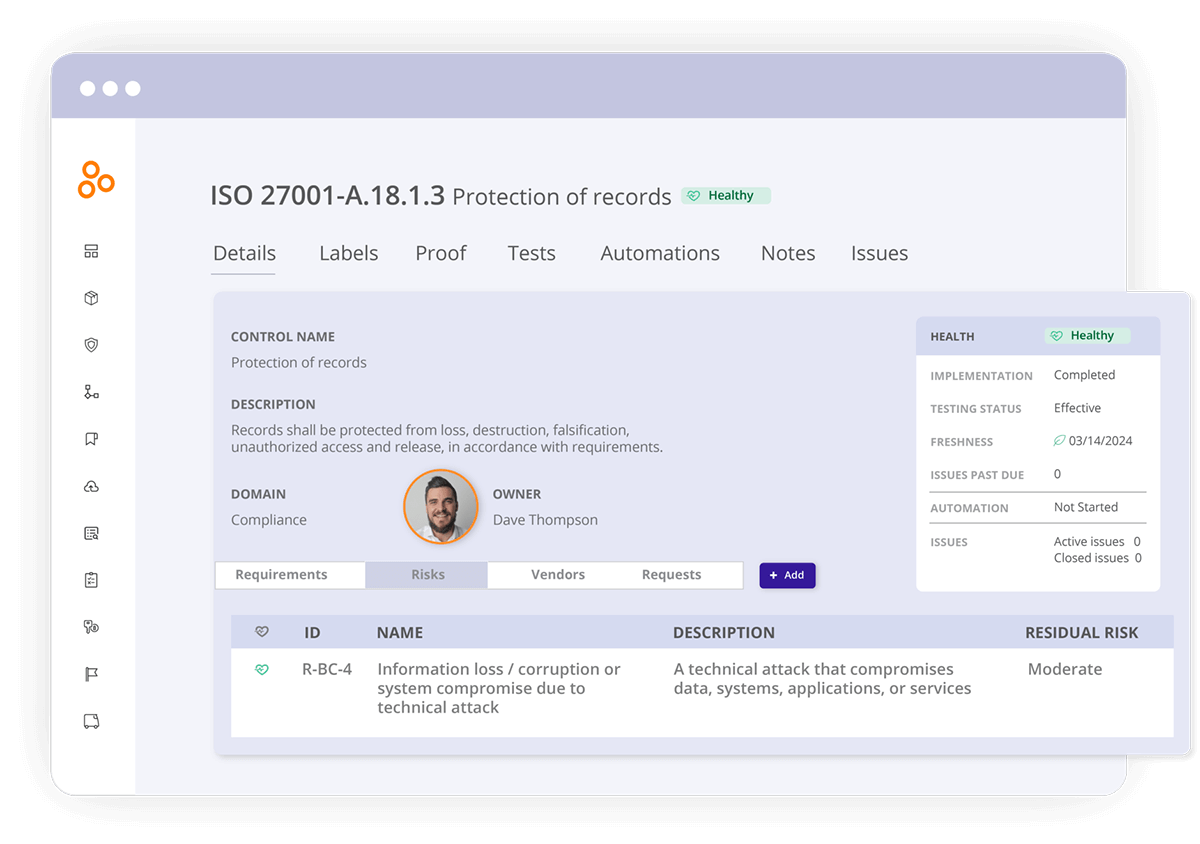Click Dave Thompson's profile avatar

(x=441, y=507)
